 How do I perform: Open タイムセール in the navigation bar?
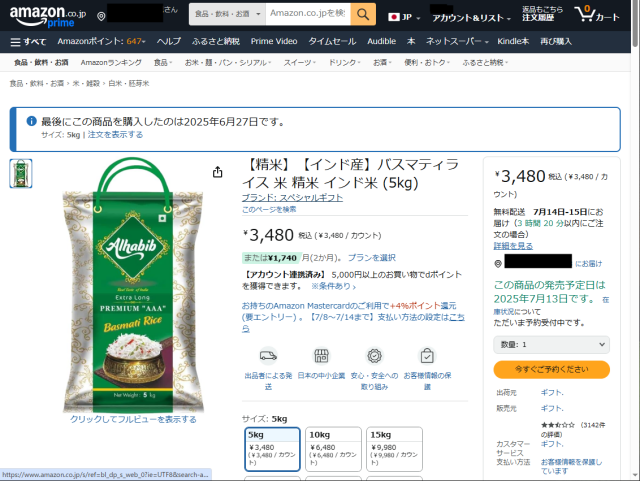(x=332, y=41)
